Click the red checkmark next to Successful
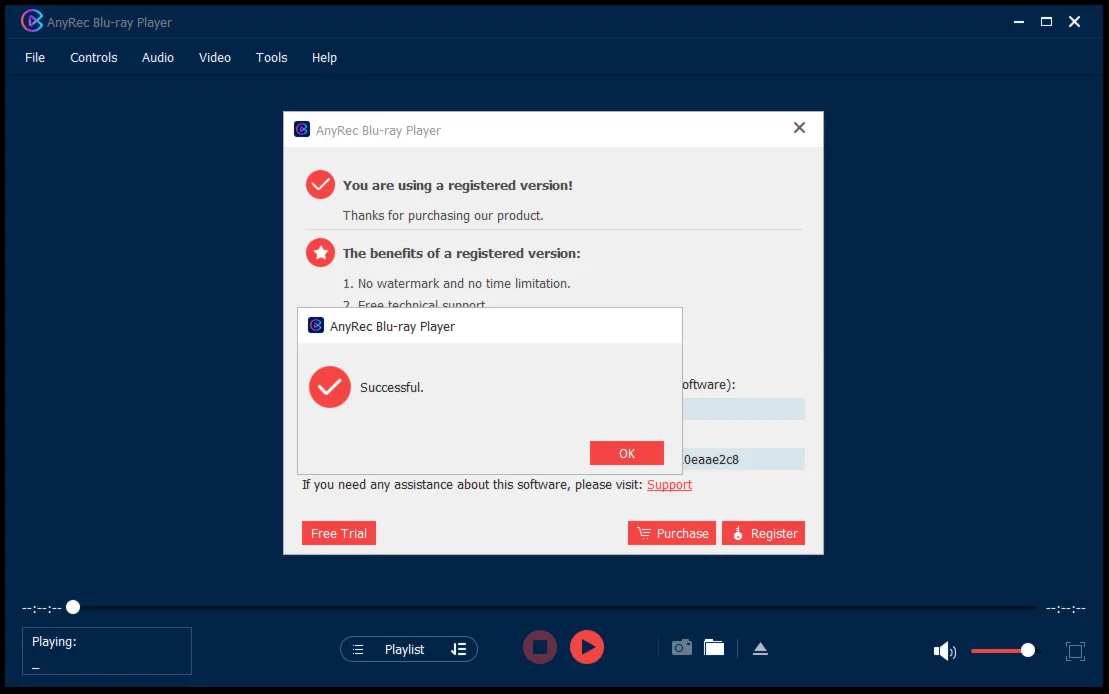The image size is (1109, 694). pos(330,387)
